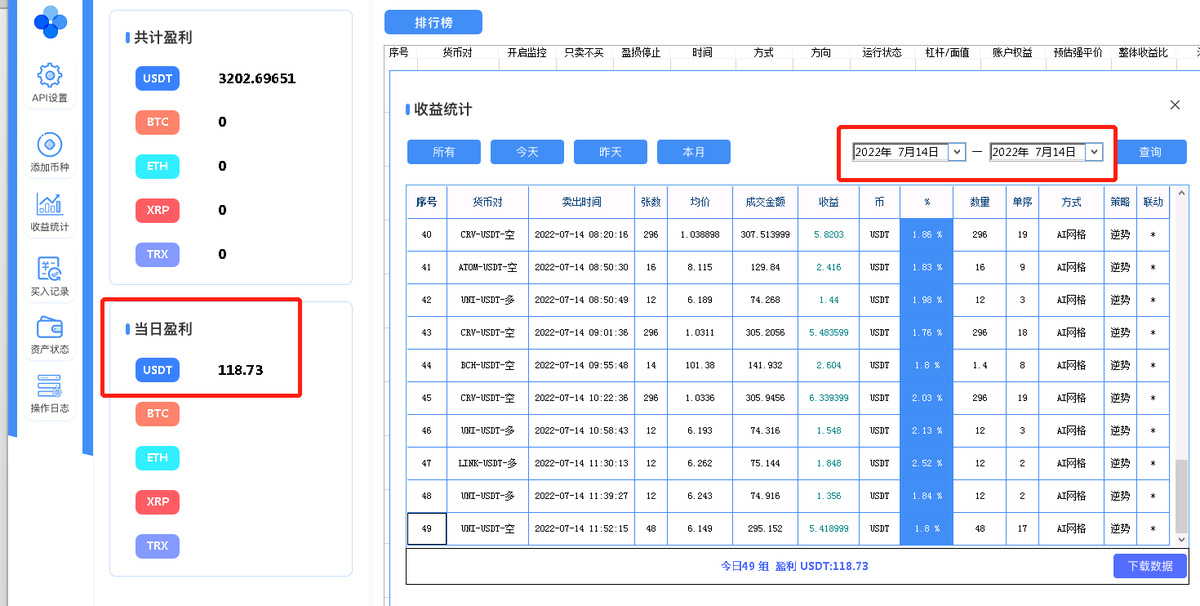Image resolution: width=1200 pixels, height=606 pixels.
Task: Select XRP under 当日盈利
Action: click(157, 501)
